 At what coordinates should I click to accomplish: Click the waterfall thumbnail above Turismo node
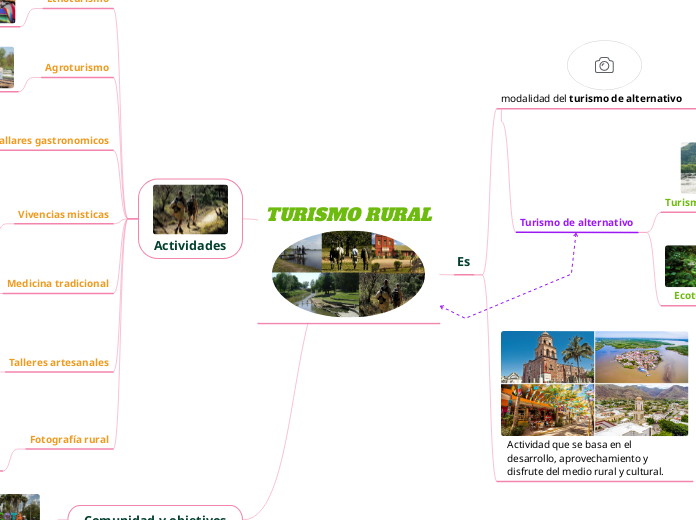click(688, 168)
